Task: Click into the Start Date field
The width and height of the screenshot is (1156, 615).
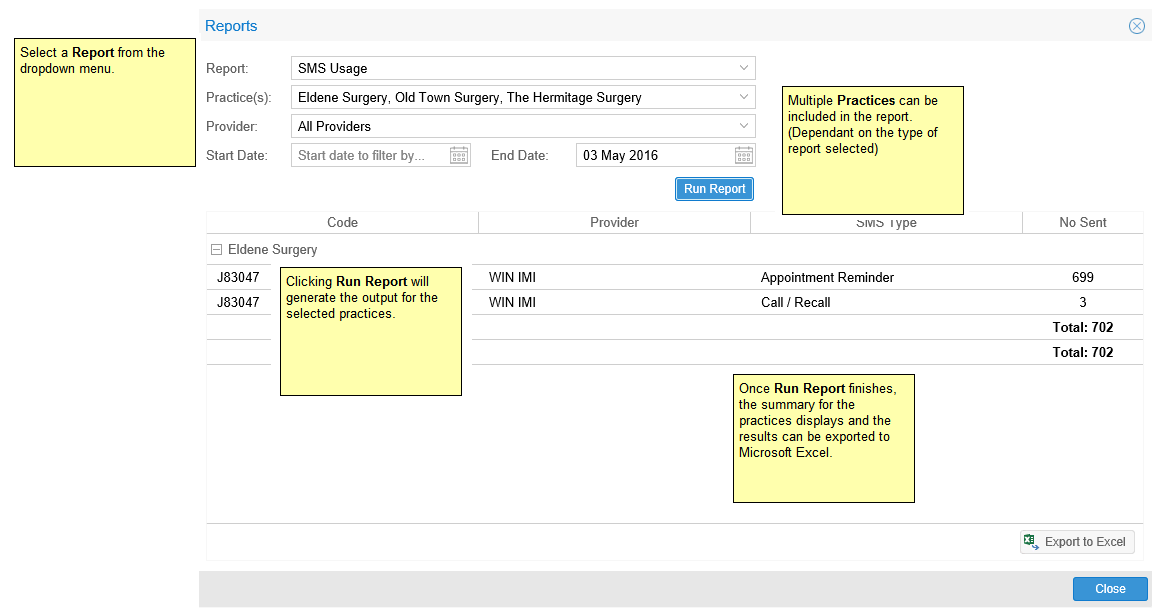Action: tap(370, 155)
